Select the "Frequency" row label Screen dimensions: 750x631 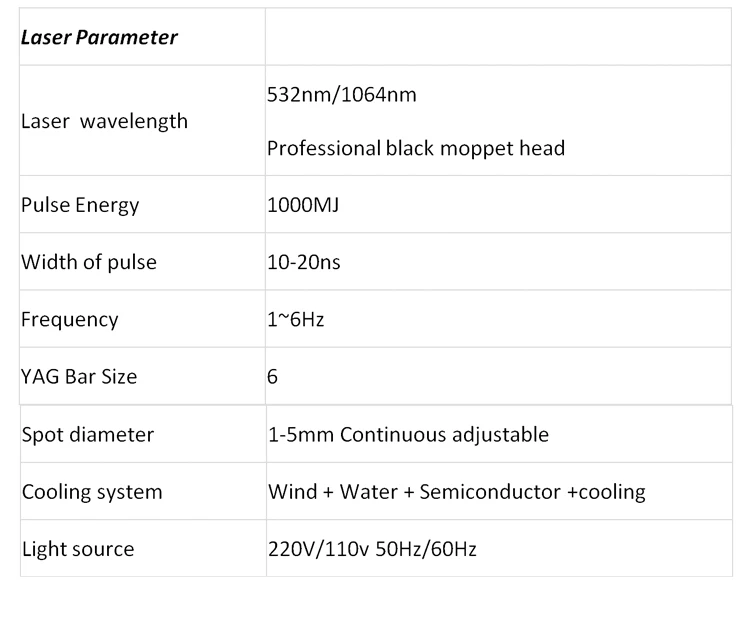(x=70, y=320)
